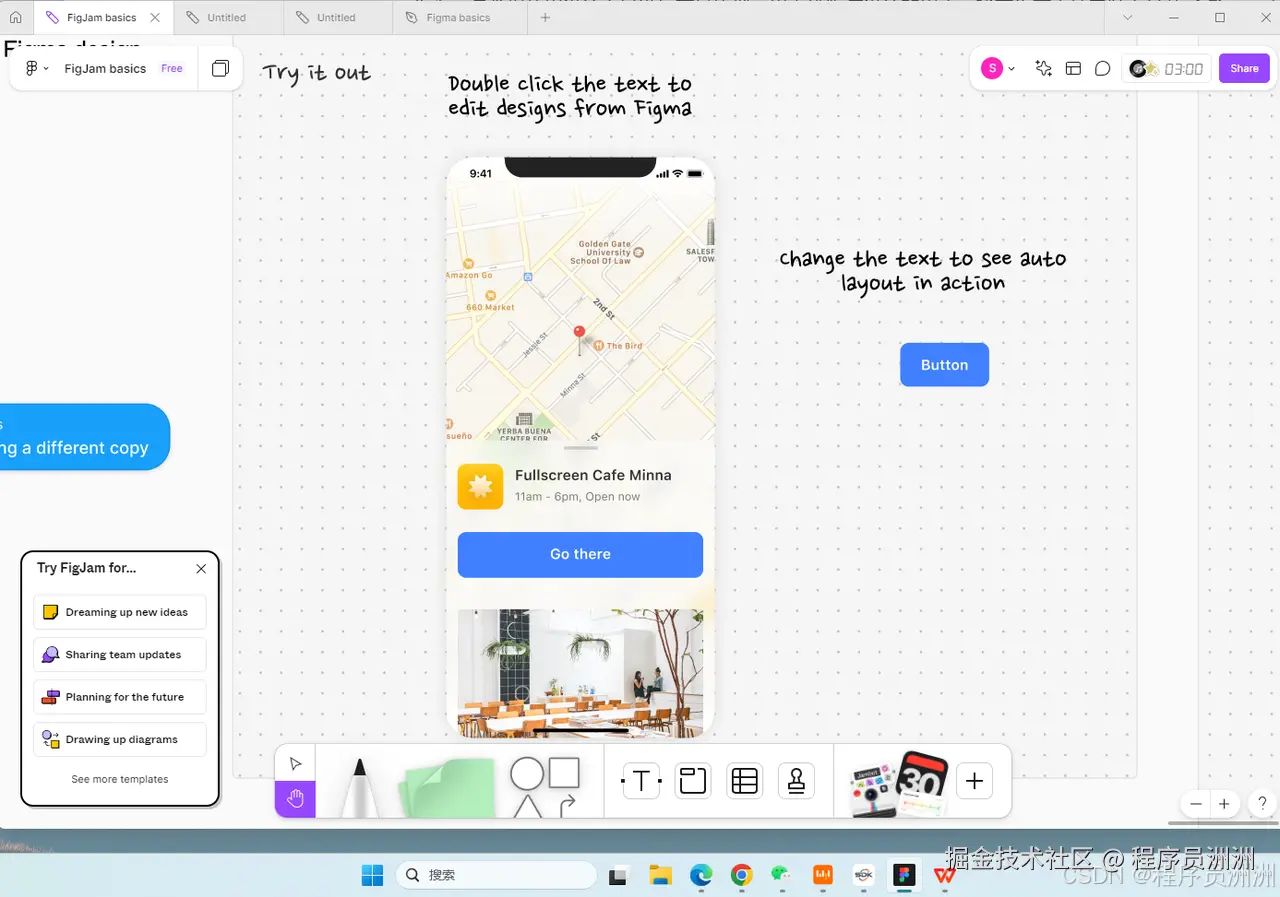Screen dimensions: 1280x897
Task: Open the Figma main menu dropdown
Action: [37, 68]
